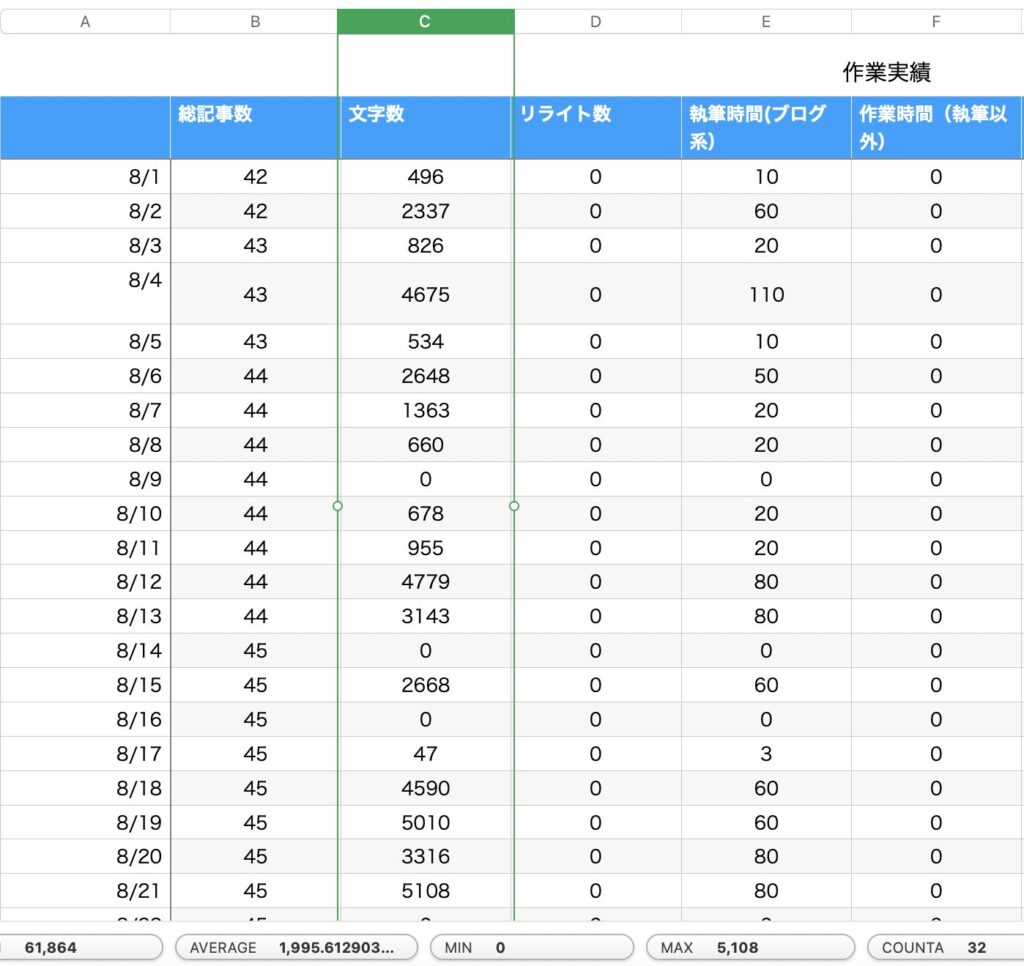Screen dimensions: 1024x966
Task: Click the AVERAGE summary pill
Action: tap(296, 947)
